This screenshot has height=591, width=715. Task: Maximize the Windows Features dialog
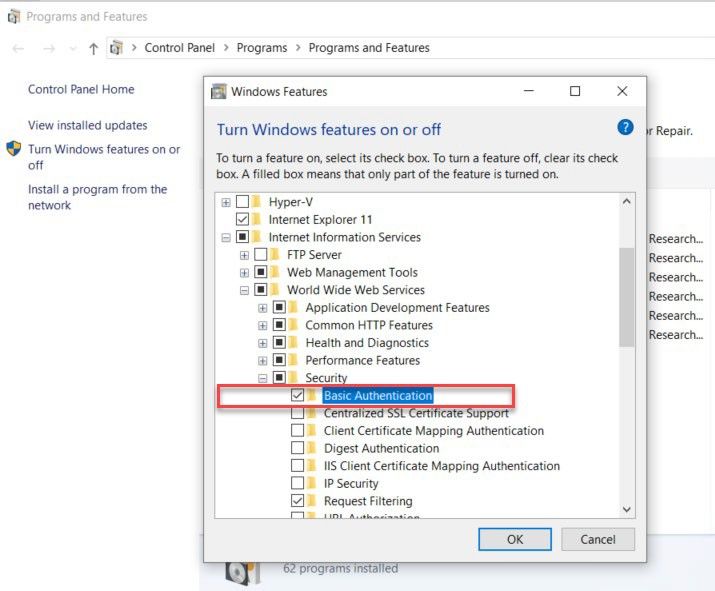pos(575,91)
